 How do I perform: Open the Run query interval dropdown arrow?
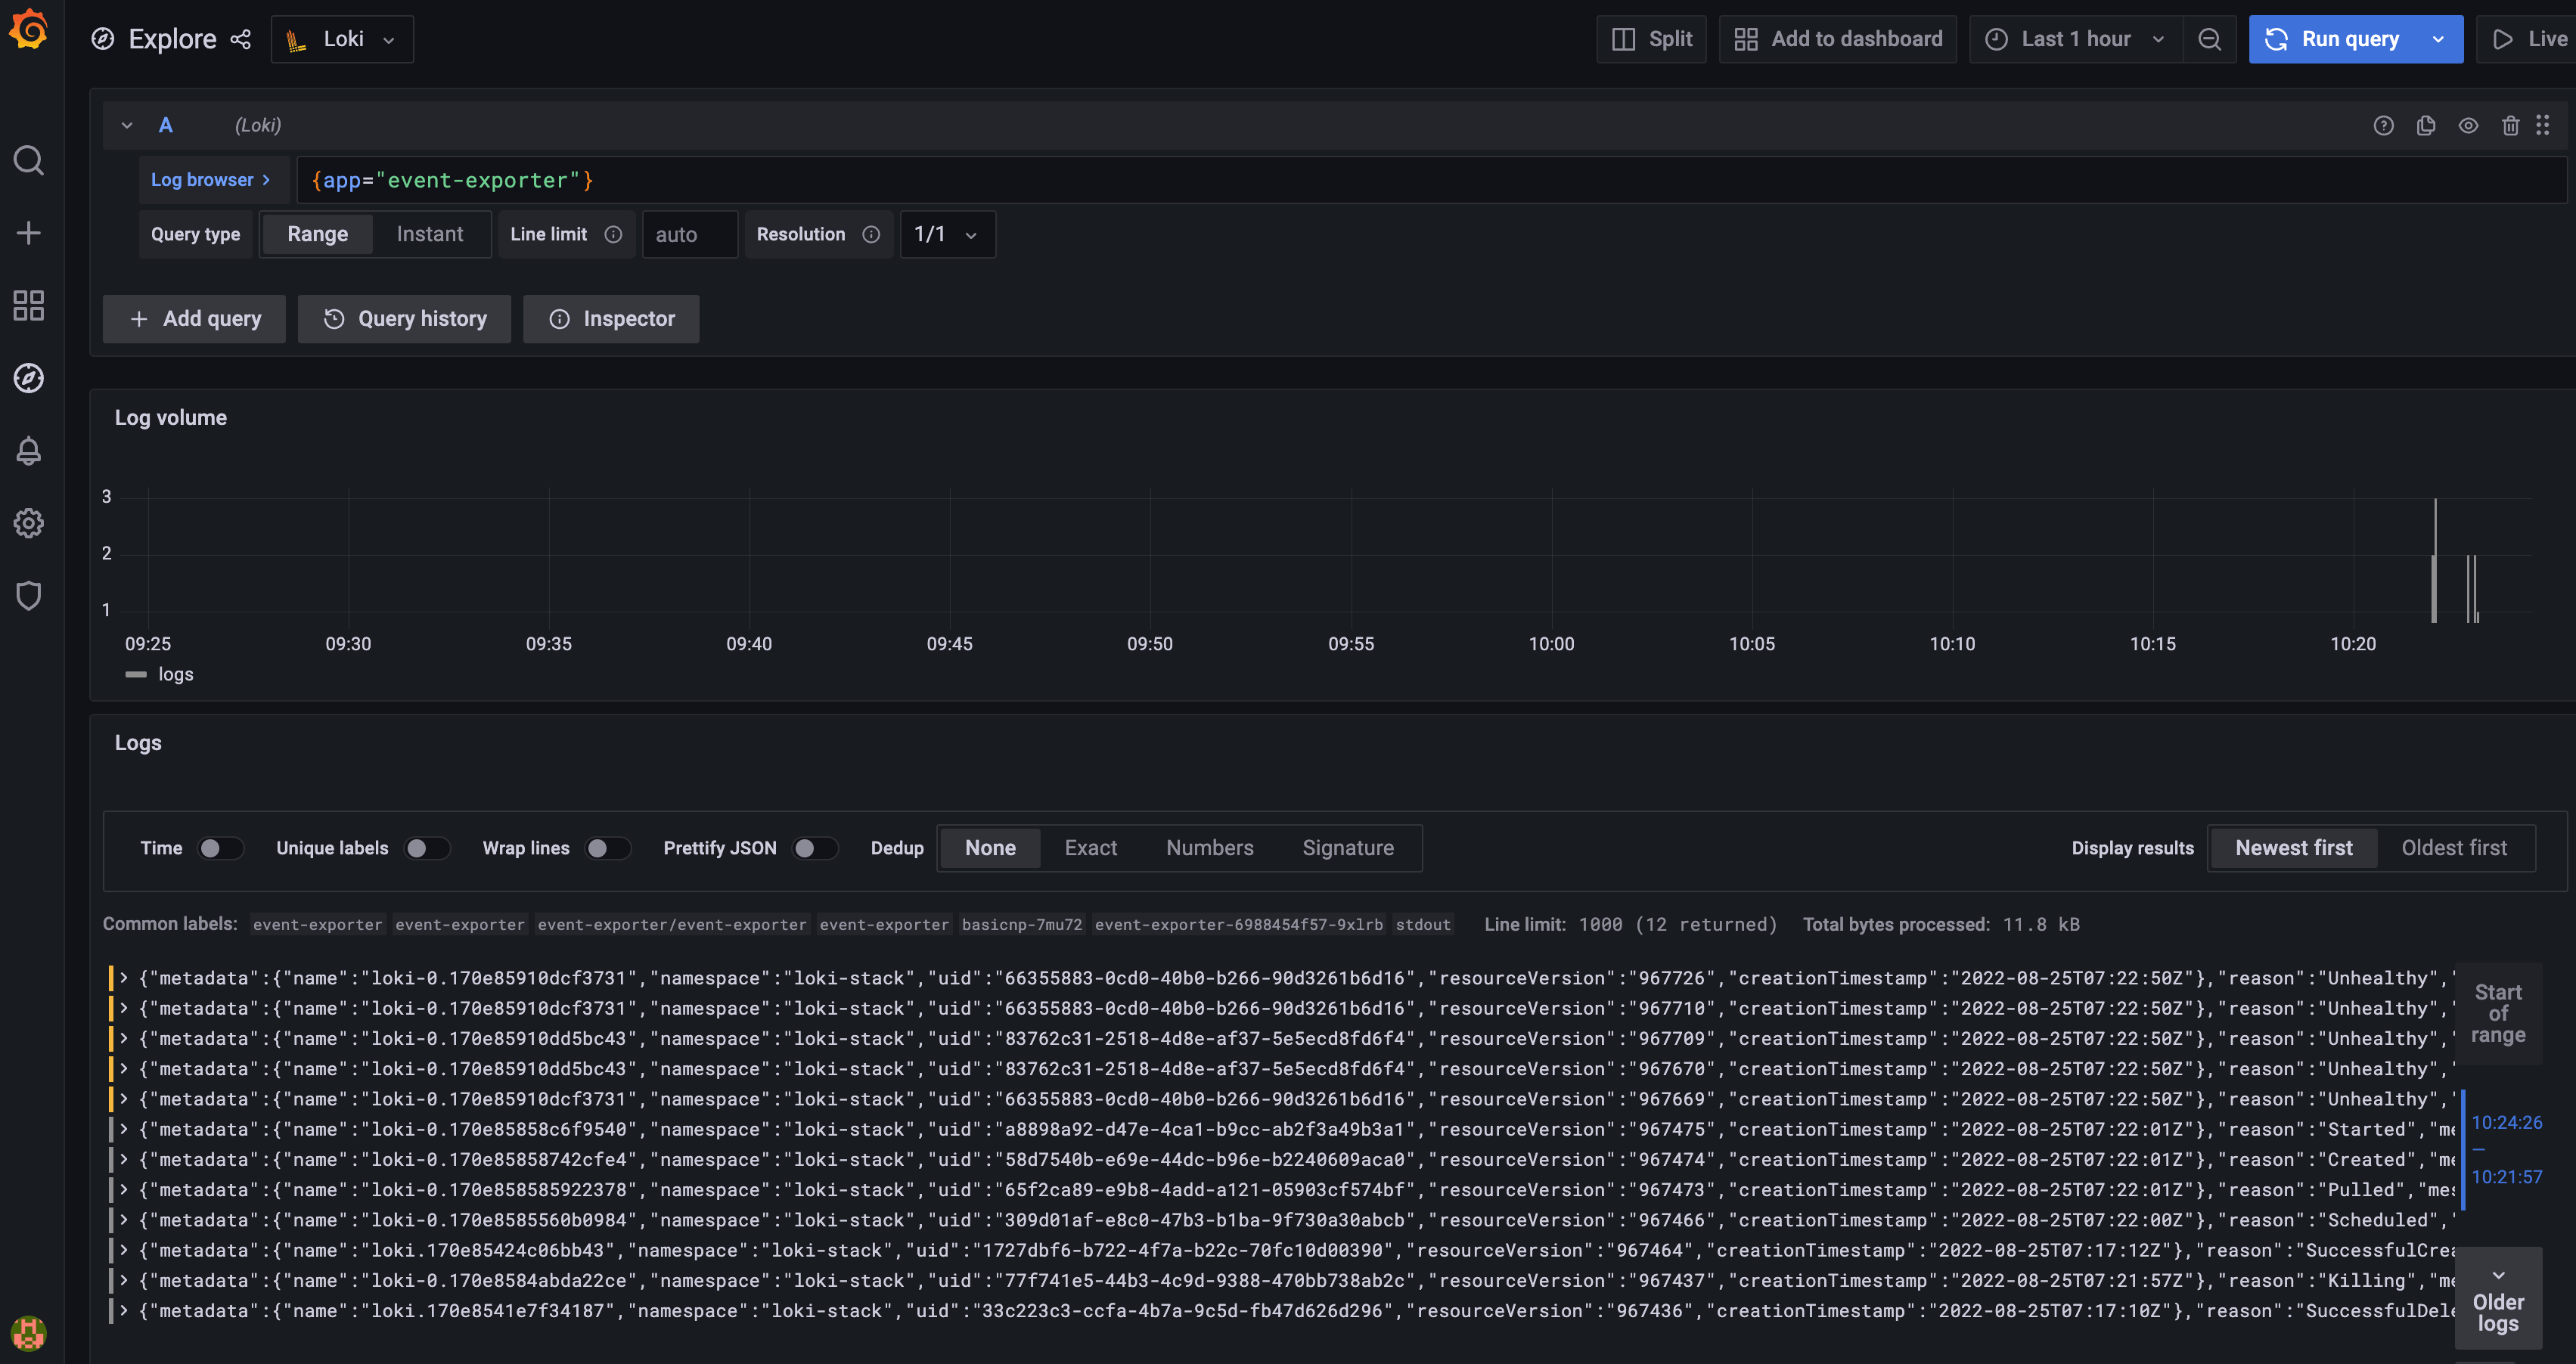[x=2438, y=39]
